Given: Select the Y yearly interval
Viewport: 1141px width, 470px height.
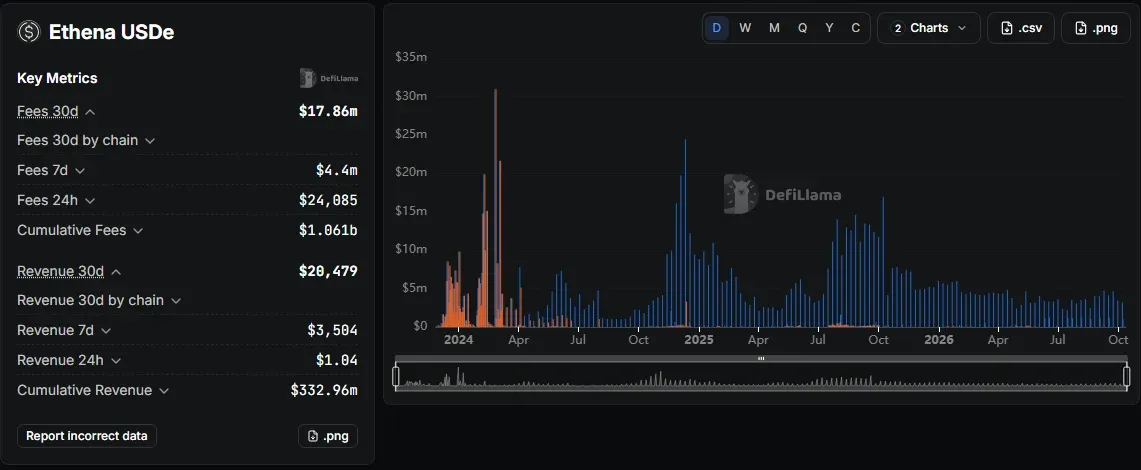Looking at the screenshot, I should 829,28.
